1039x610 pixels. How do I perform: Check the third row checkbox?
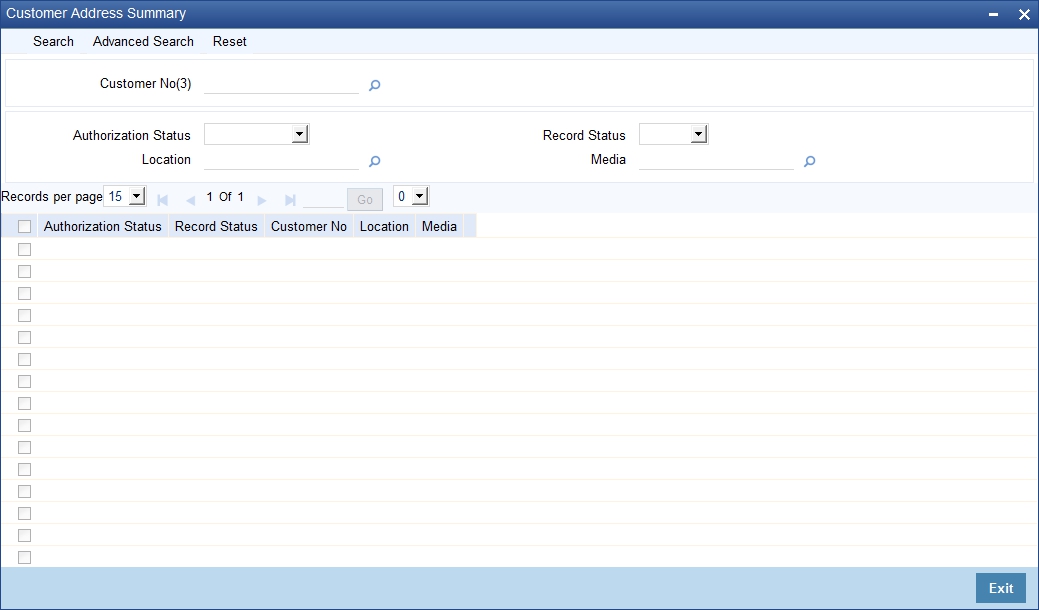(25, 293)
